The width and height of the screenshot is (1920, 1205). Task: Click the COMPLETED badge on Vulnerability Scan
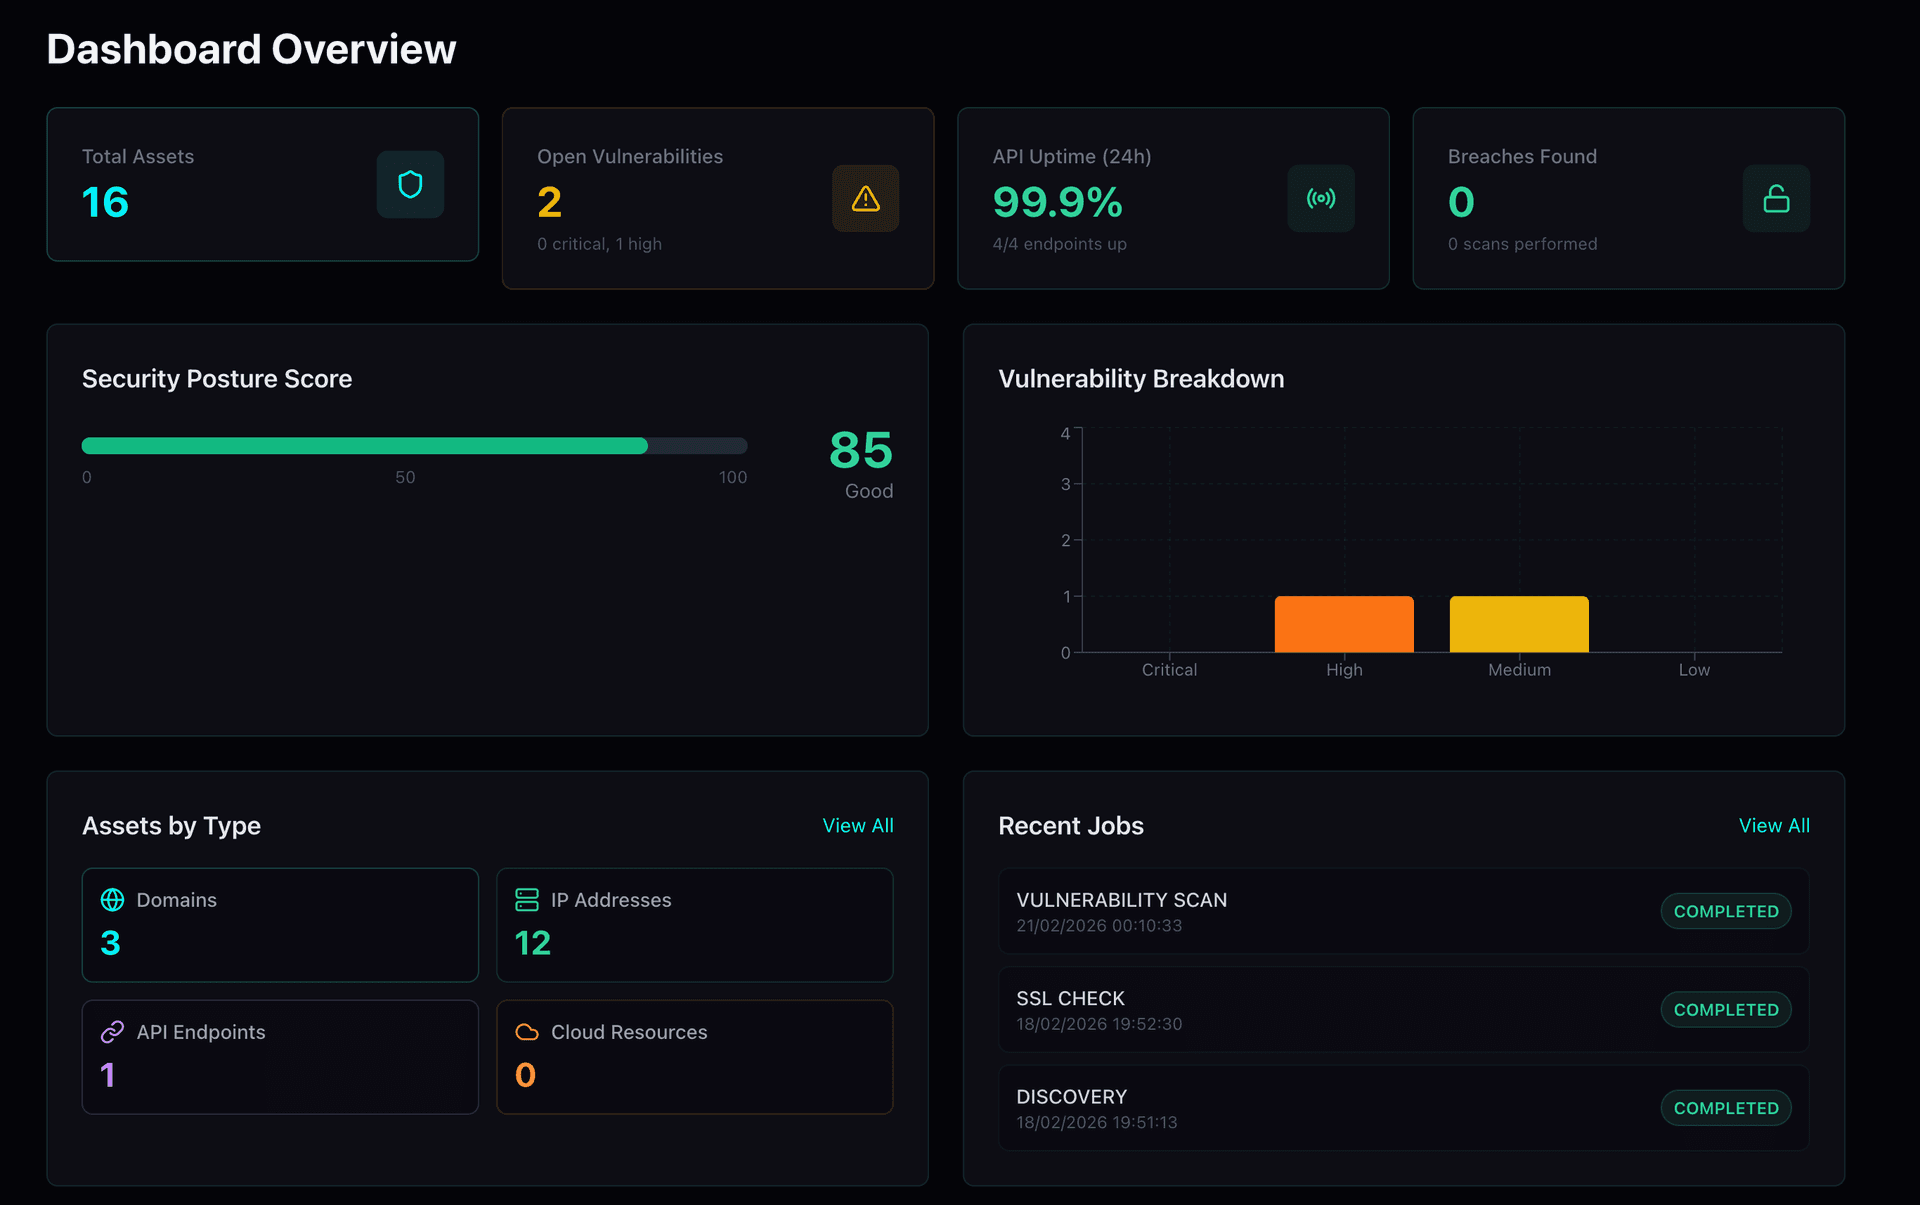tap(1725, 911)
